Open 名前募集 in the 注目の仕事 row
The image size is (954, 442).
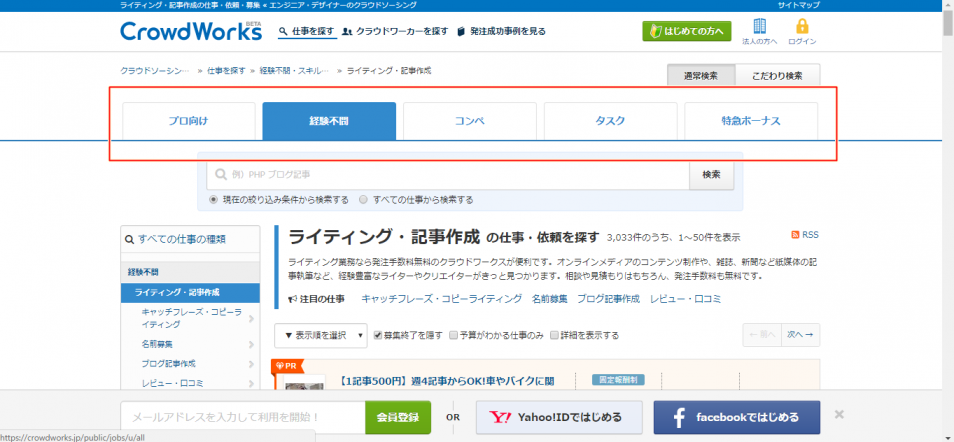pos(549,299)
